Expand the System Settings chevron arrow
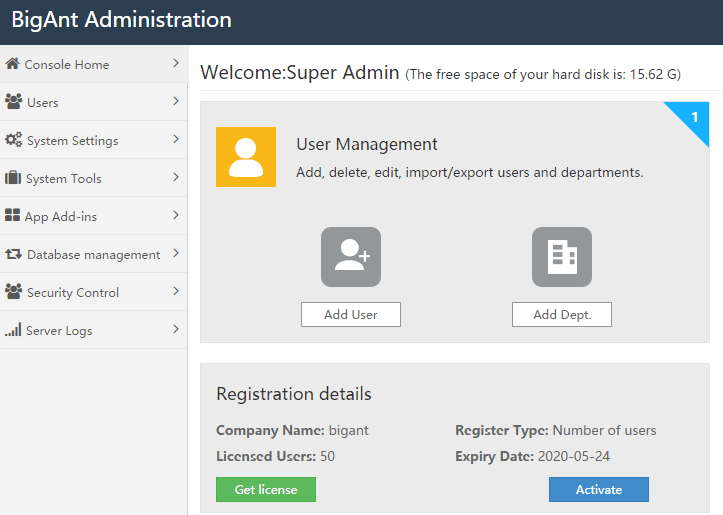Screen dimensions: 723x515 [x=175, y=139]
